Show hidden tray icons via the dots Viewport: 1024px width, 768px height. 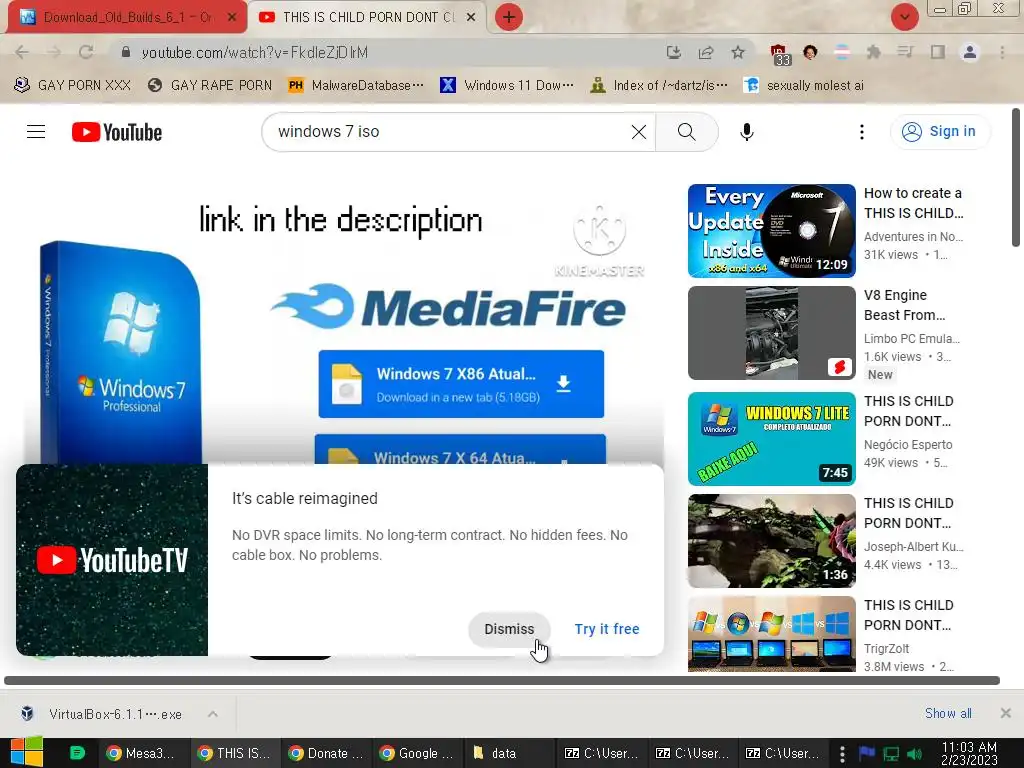[842, 754]
